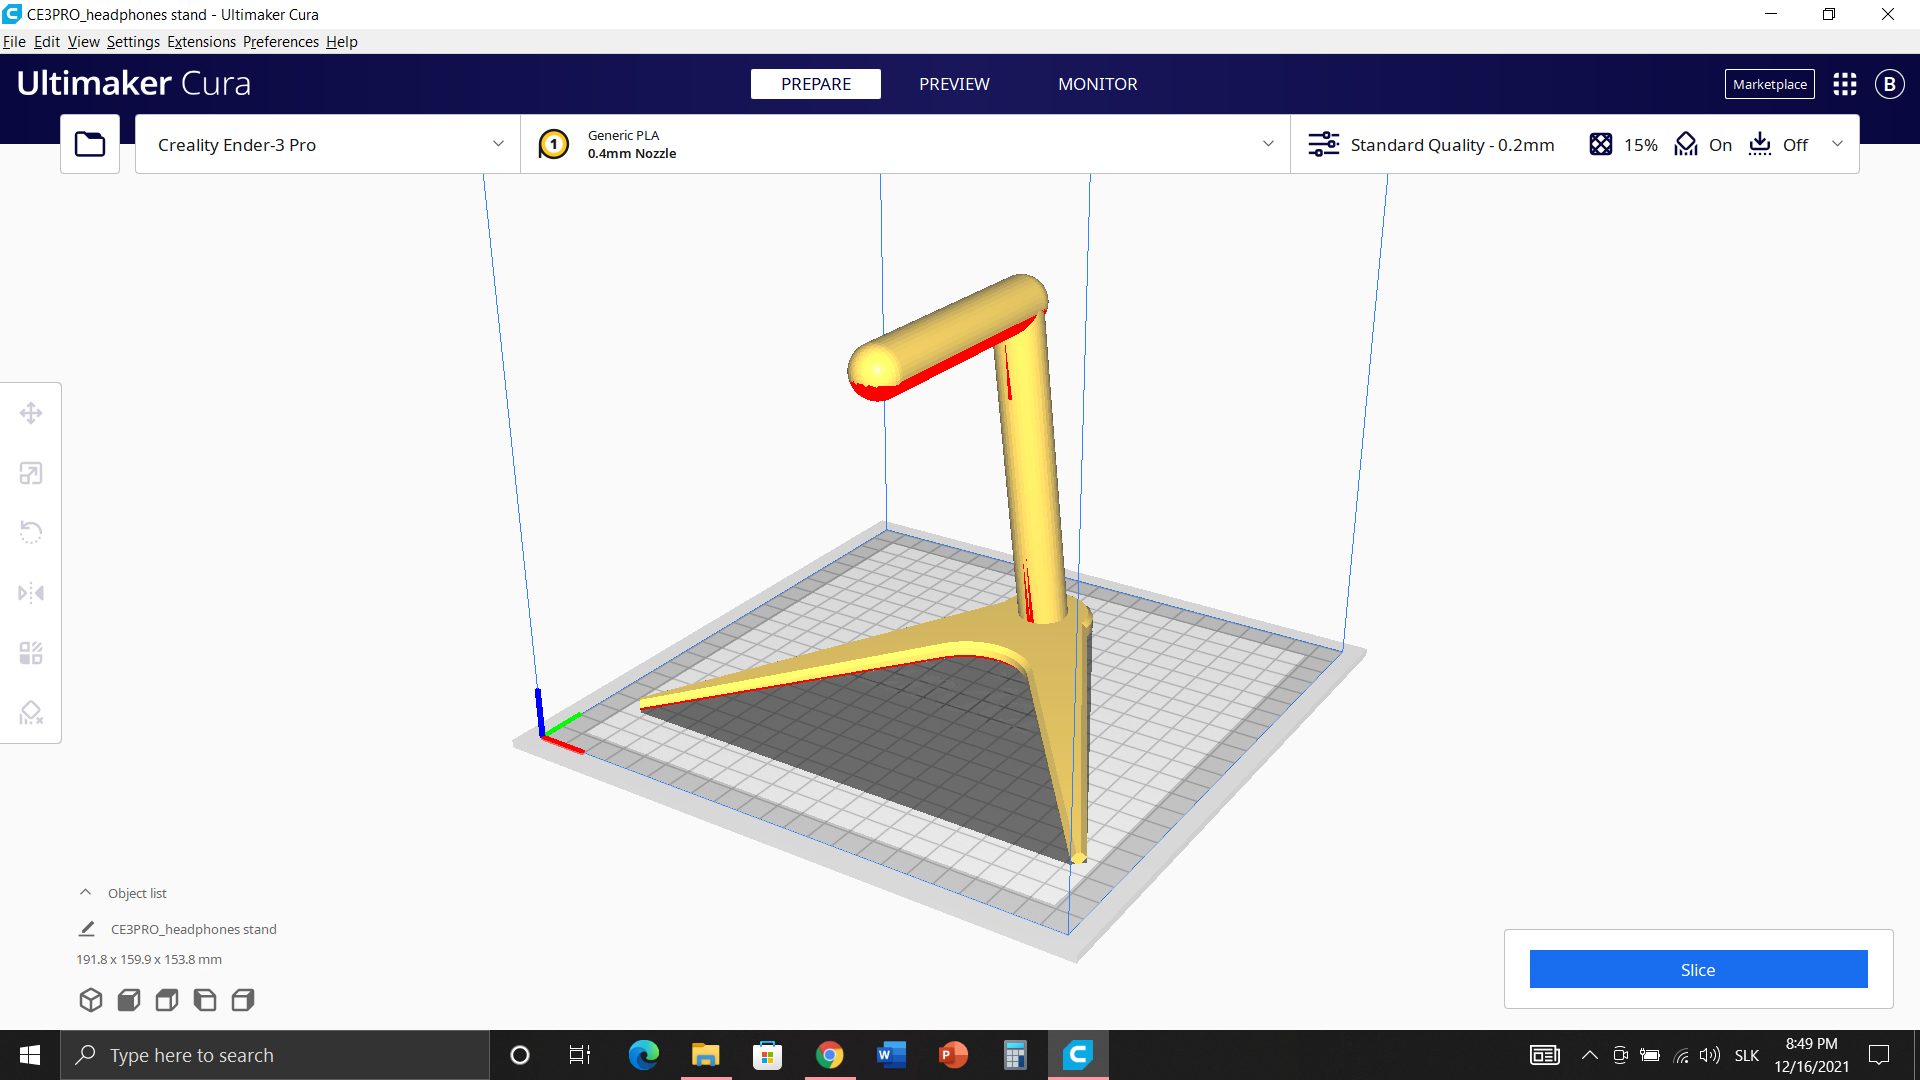Click the Standard Quality - 0.2mm profile text
Viewport: 1920px width, 1080px height.
1452,145
